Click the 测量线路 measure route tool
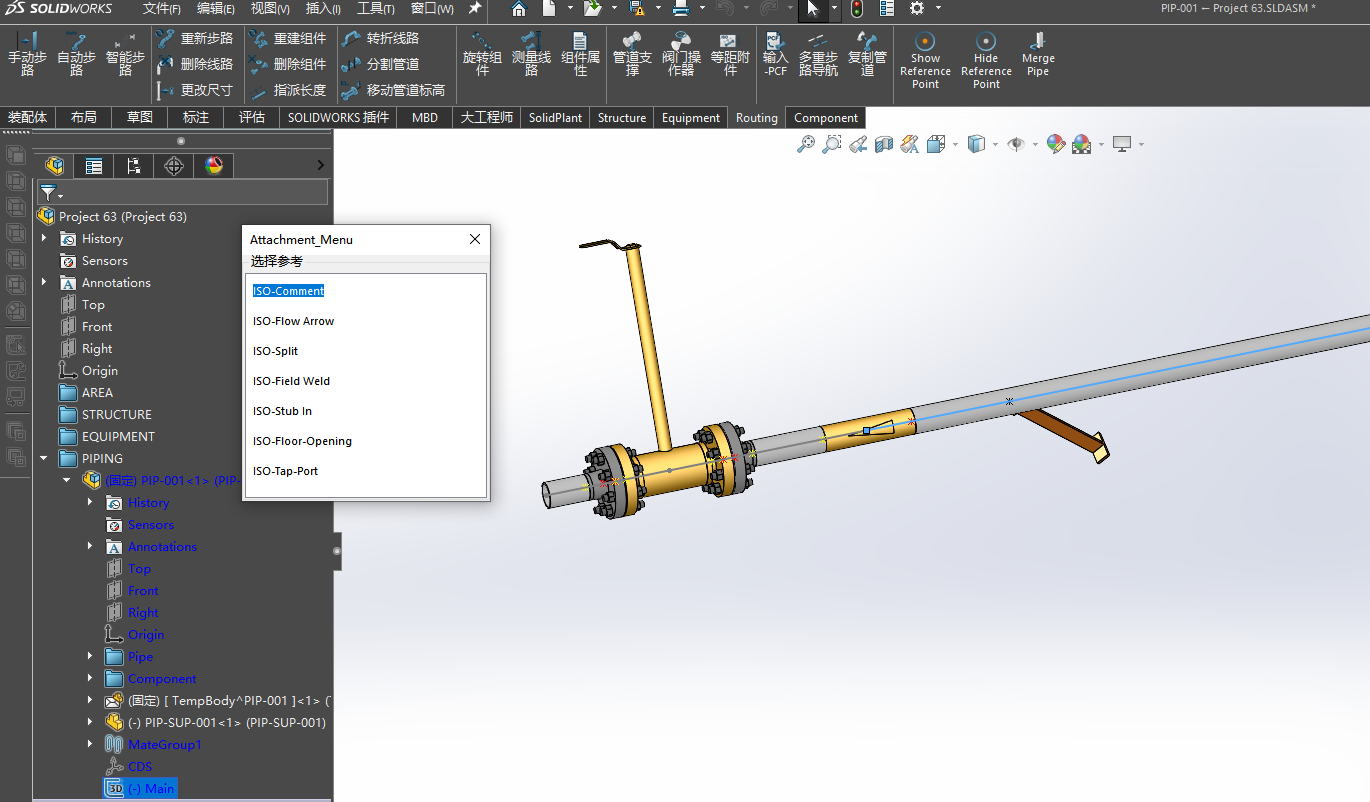1370x802 pixels. (x=531, y=55)
